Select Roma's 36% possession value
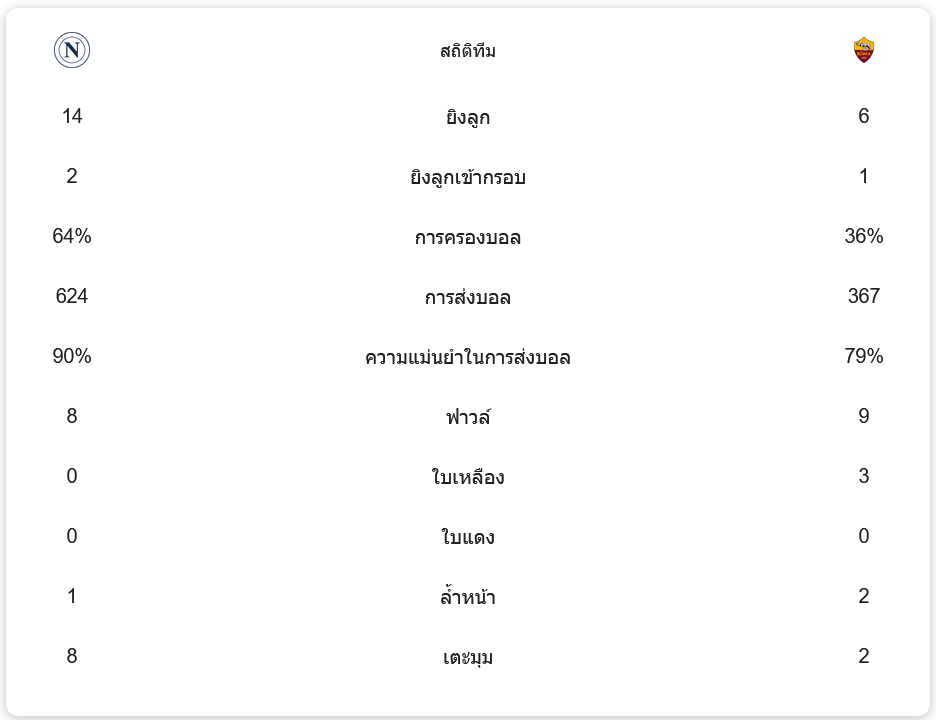936x720 pixels. (x=864, y=236)
